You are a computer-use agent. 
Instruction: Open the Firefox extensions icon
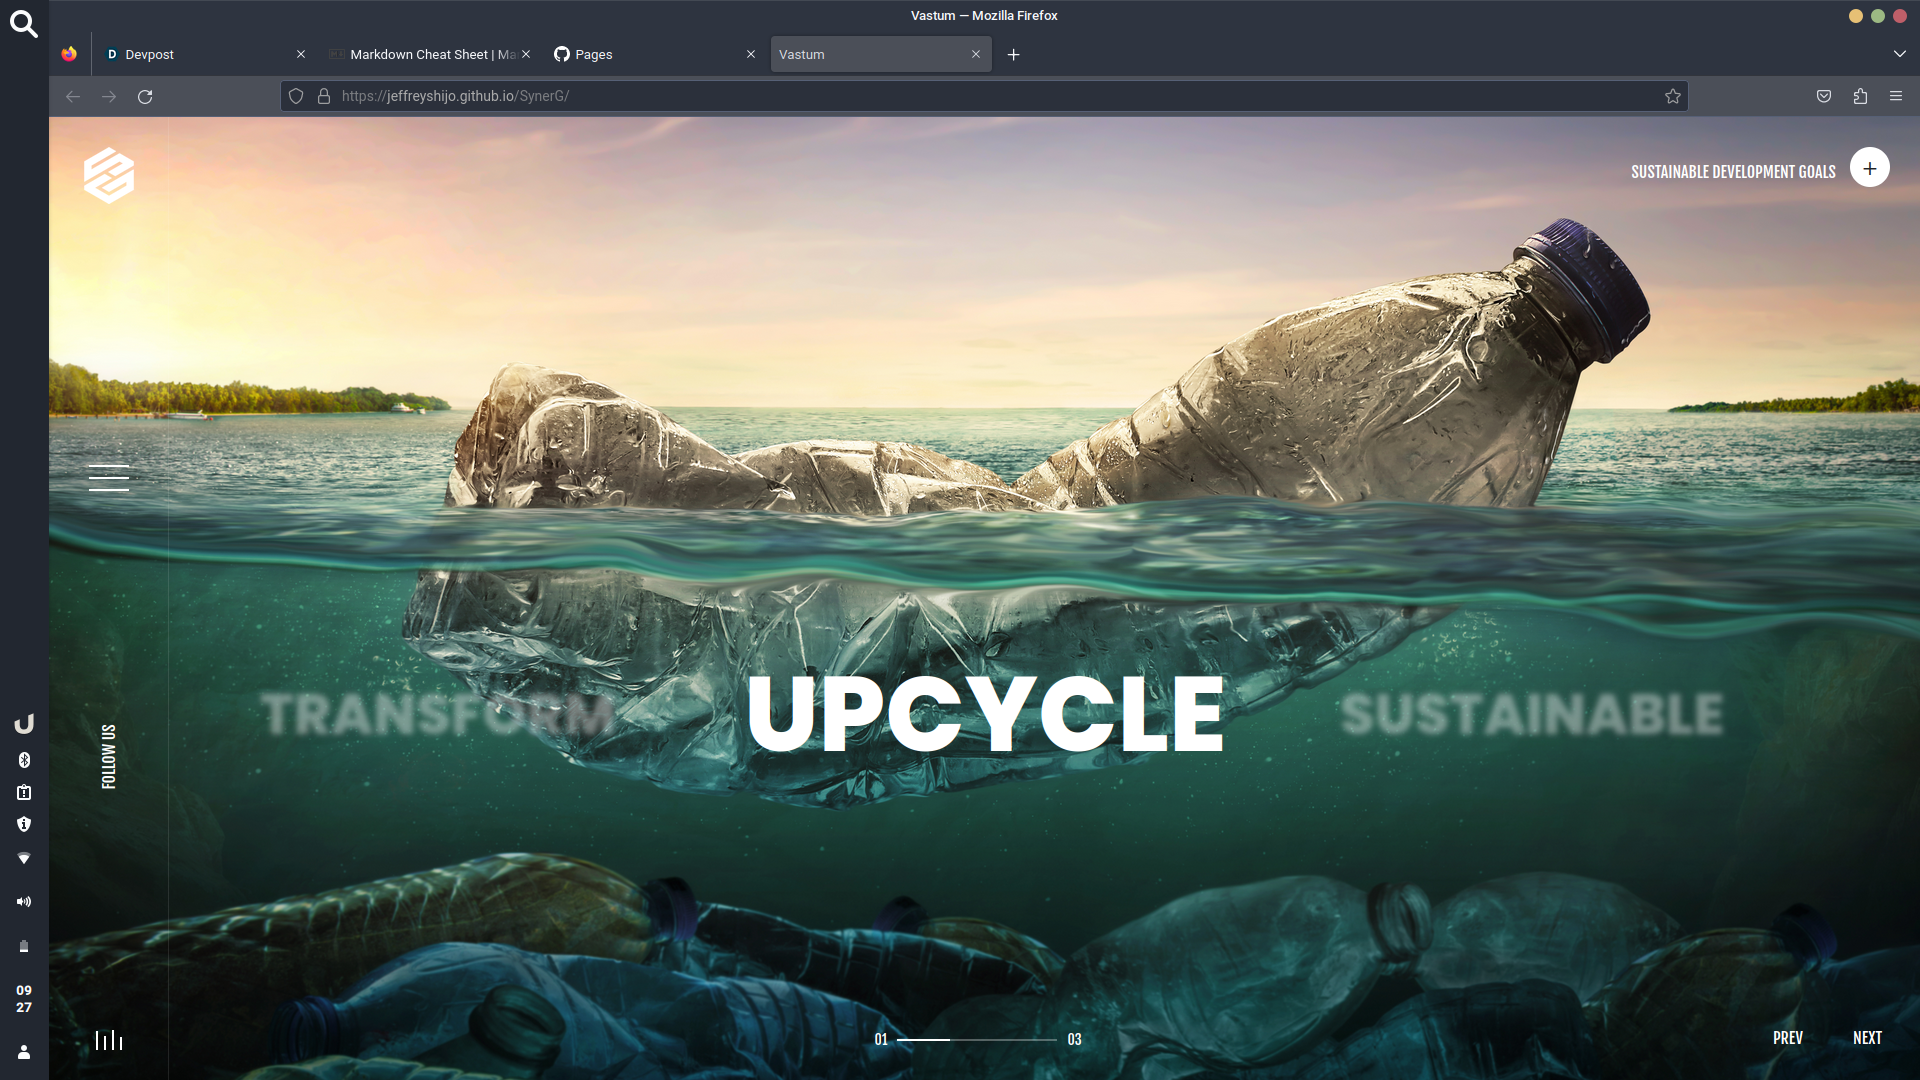pyautogui.click(x=1860, y=96)
